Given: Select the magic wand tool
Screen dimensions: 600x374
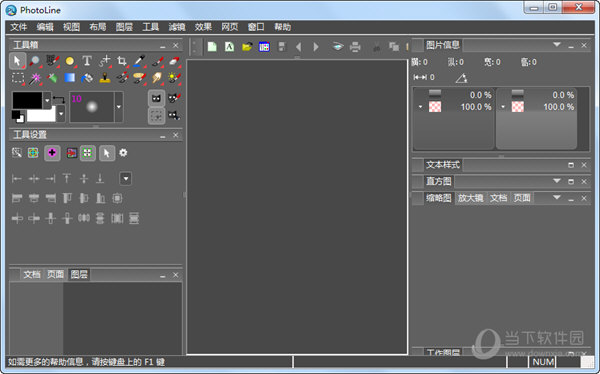Looking at the screenshot, I should (35, 78).
